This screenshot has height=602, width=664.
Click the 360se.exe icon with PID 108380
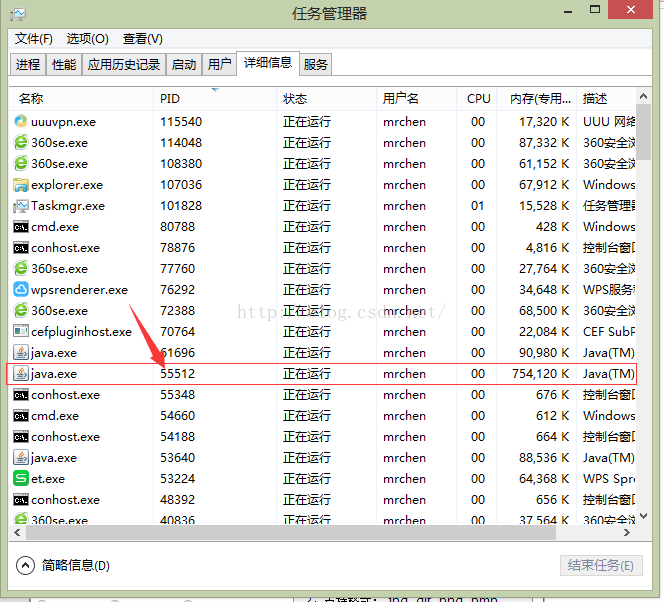[21, 163]
